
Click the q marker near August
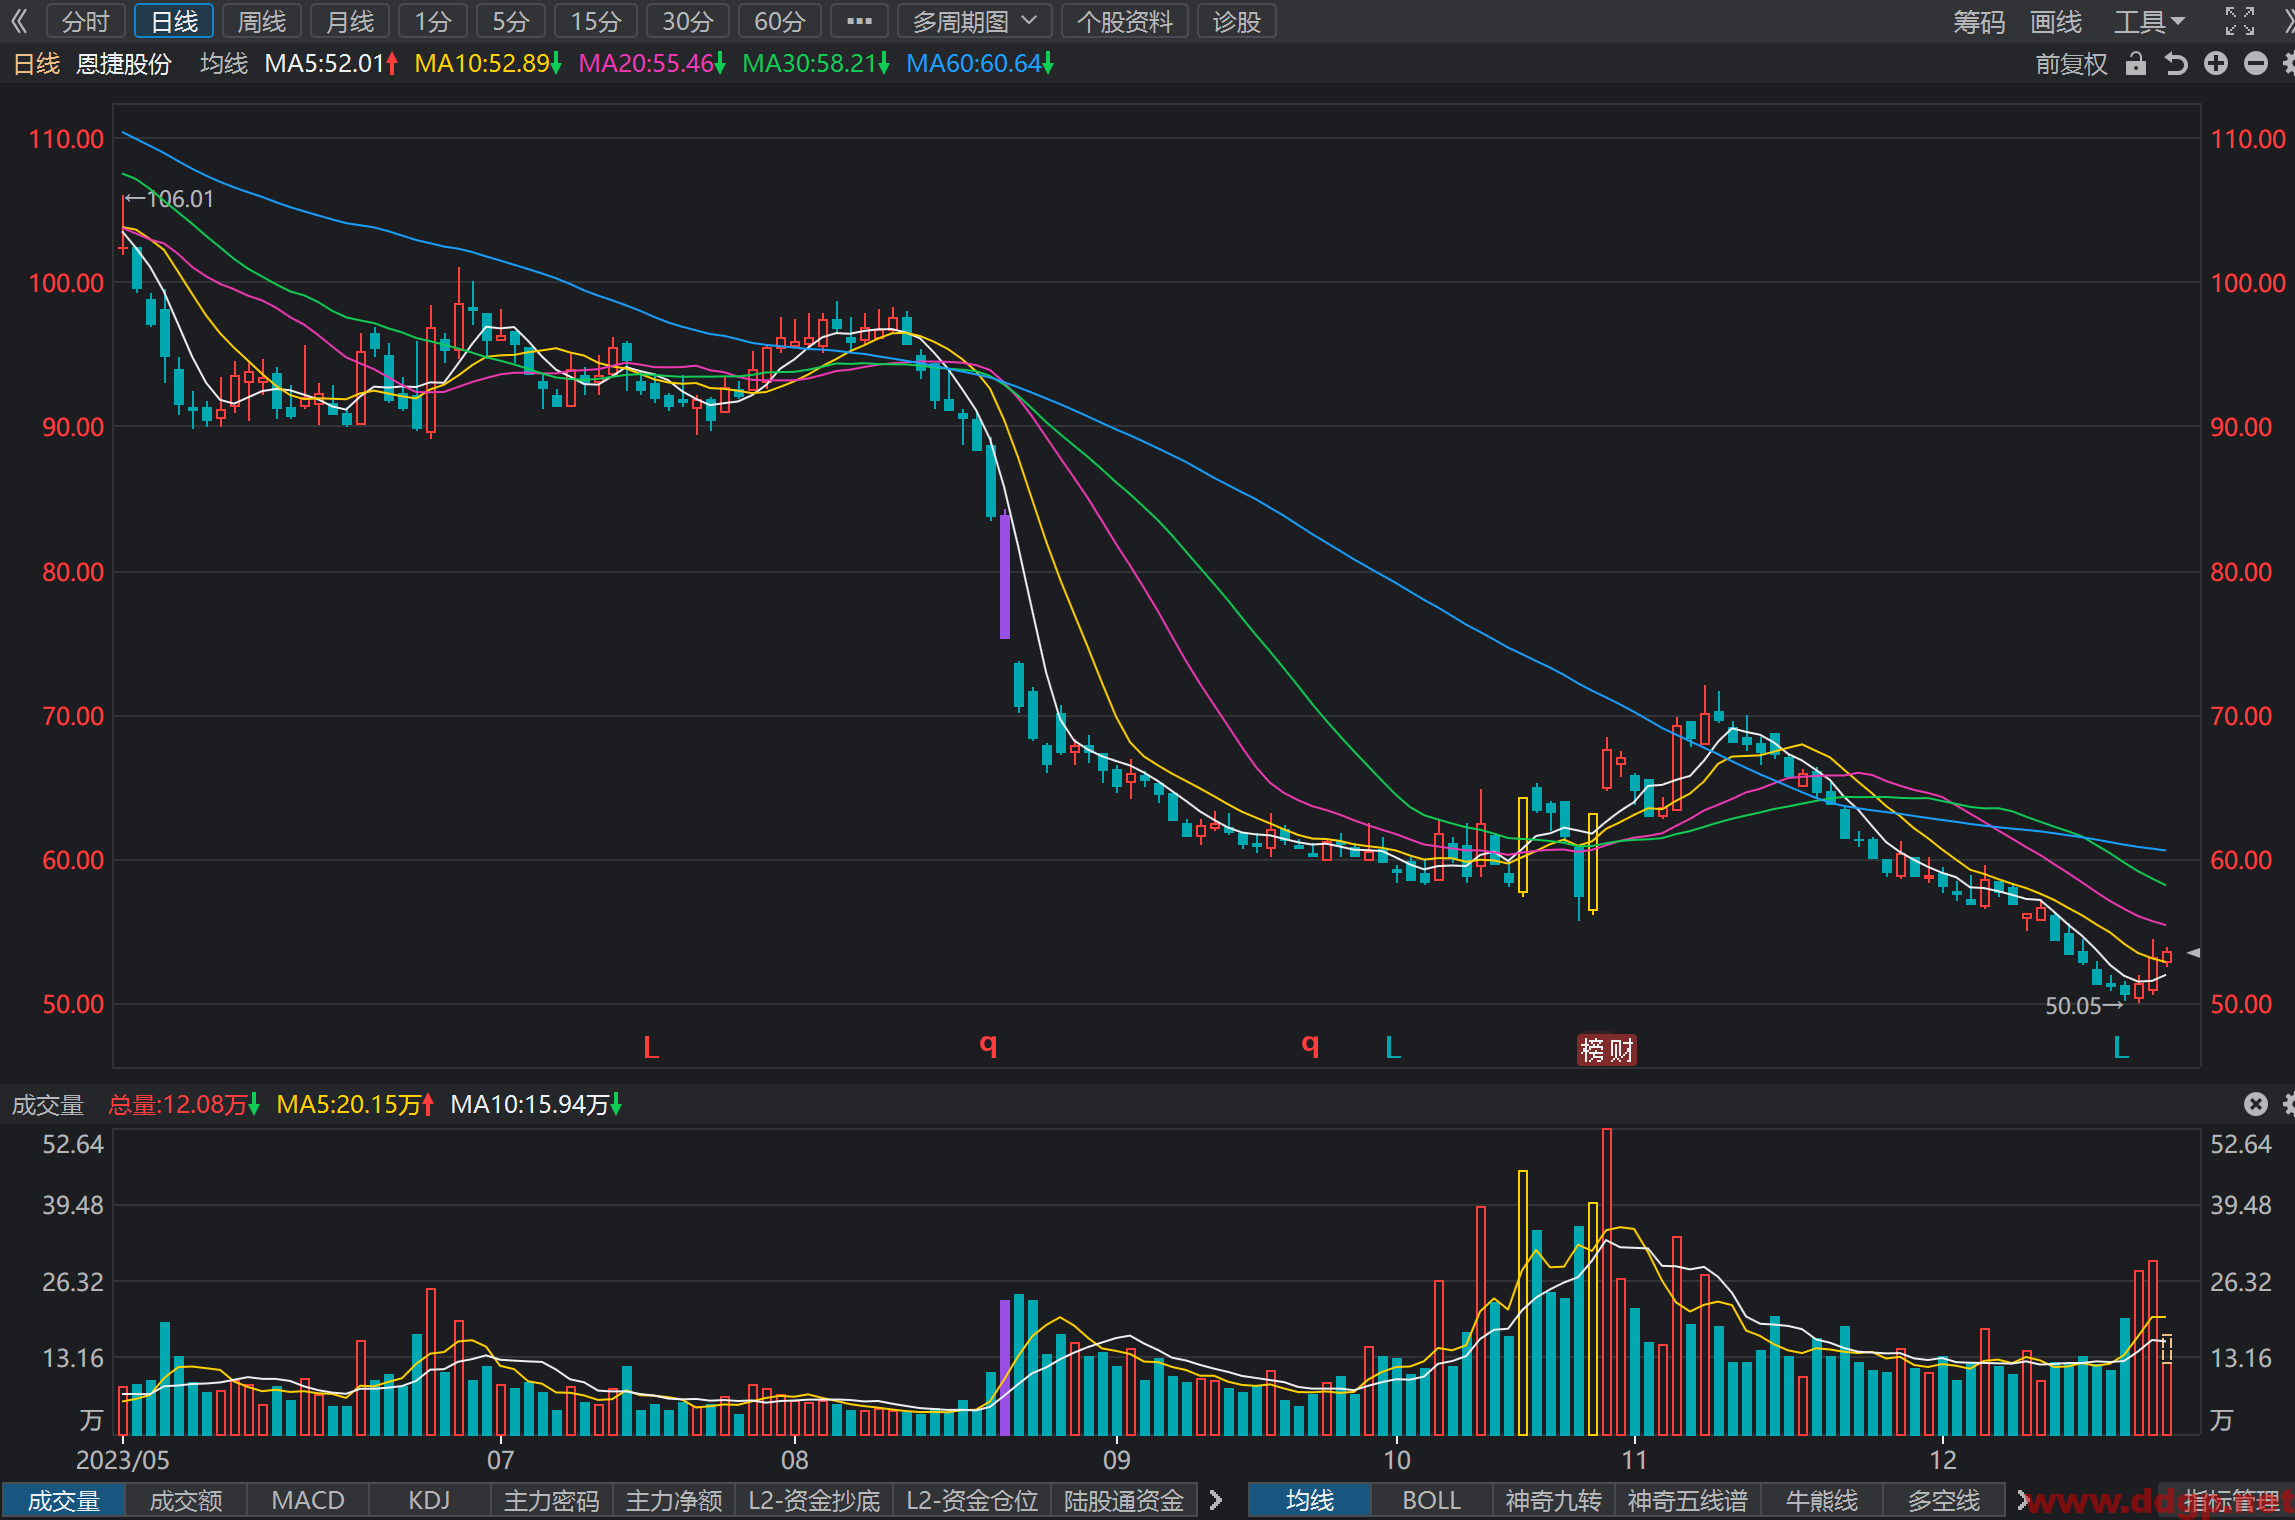coord(988,1045)
